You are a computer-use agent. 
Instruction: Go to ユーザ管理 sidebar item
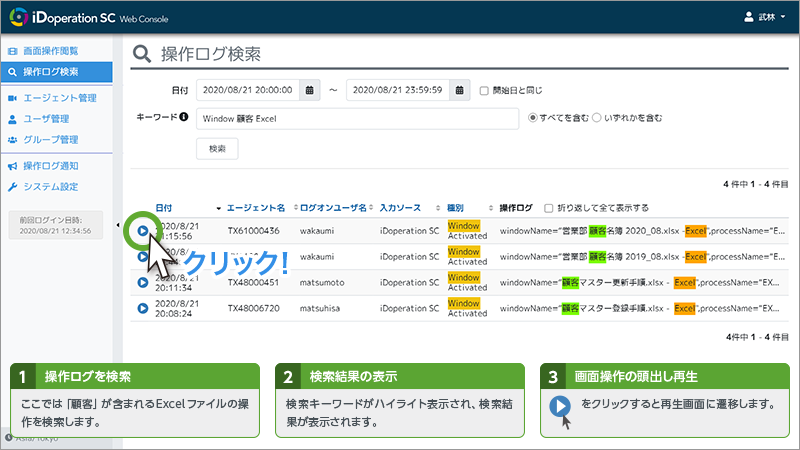46,119
